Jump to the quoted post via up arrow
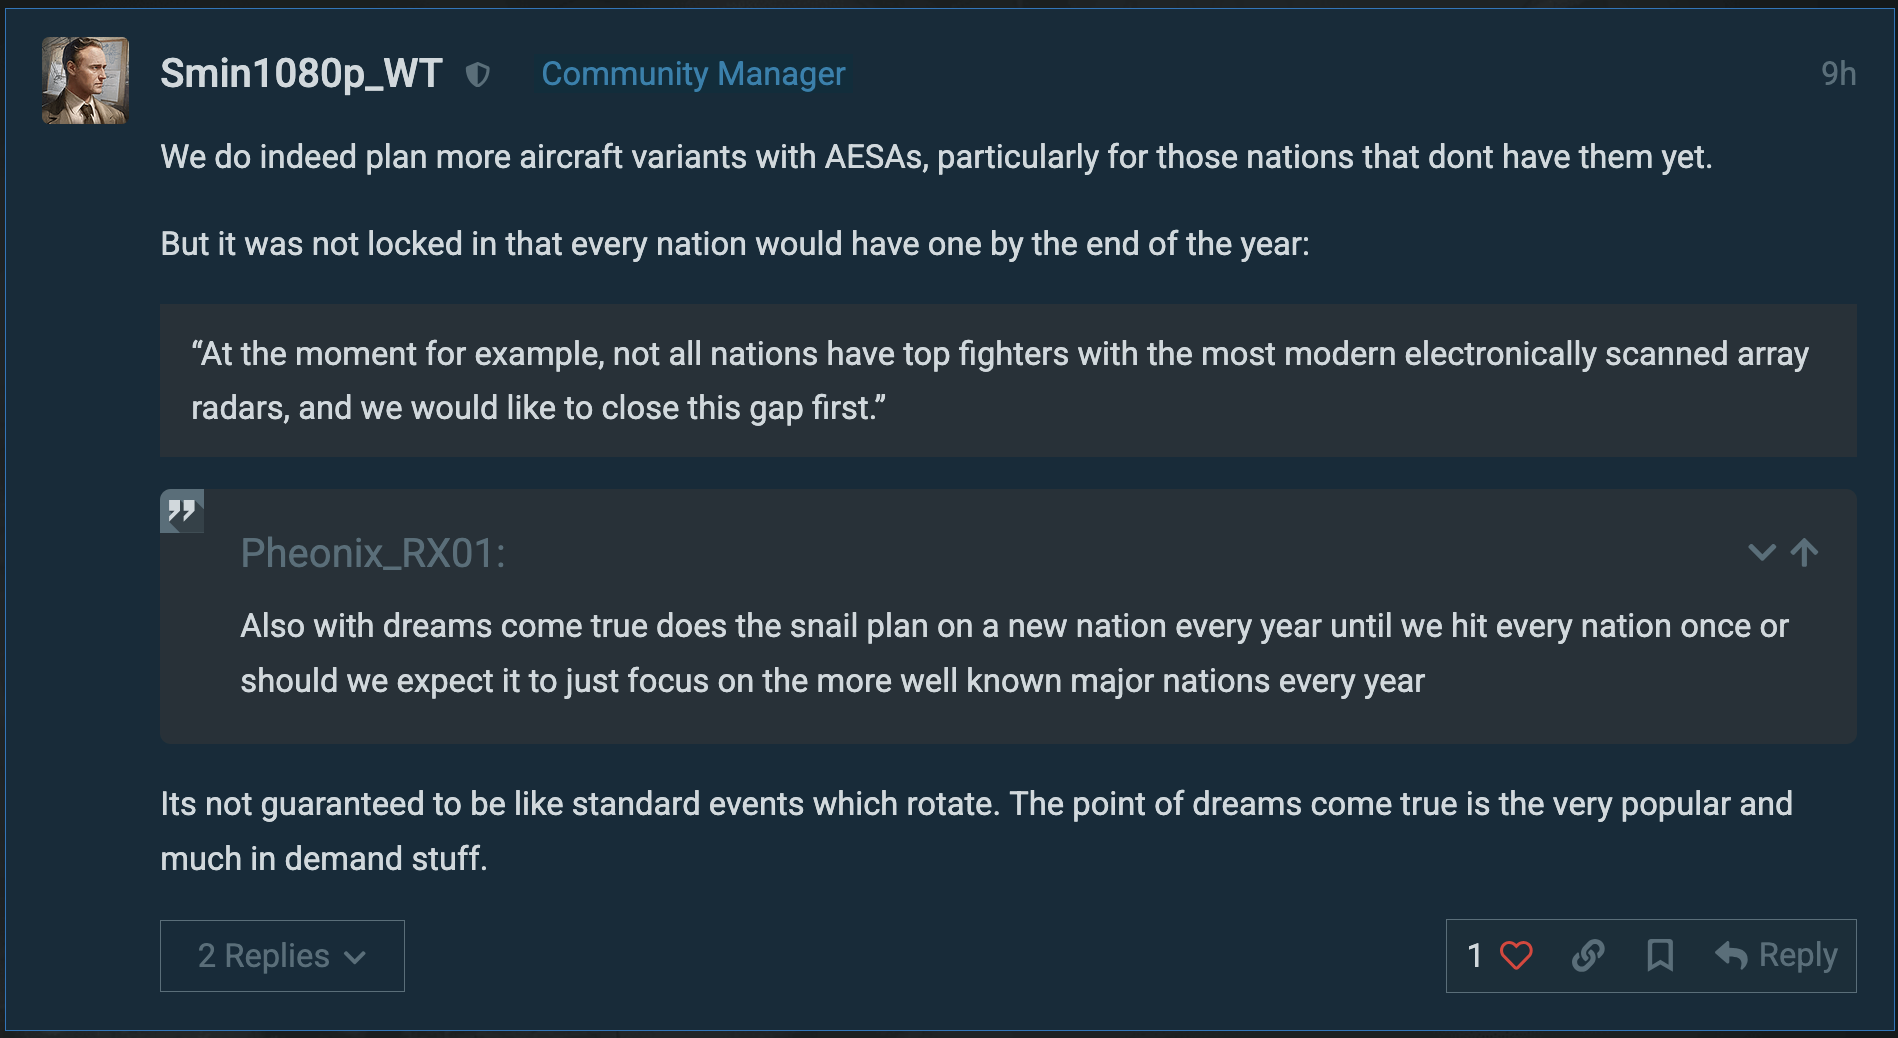This screenshot has height=1038, width=1898. pos(1805,552)
